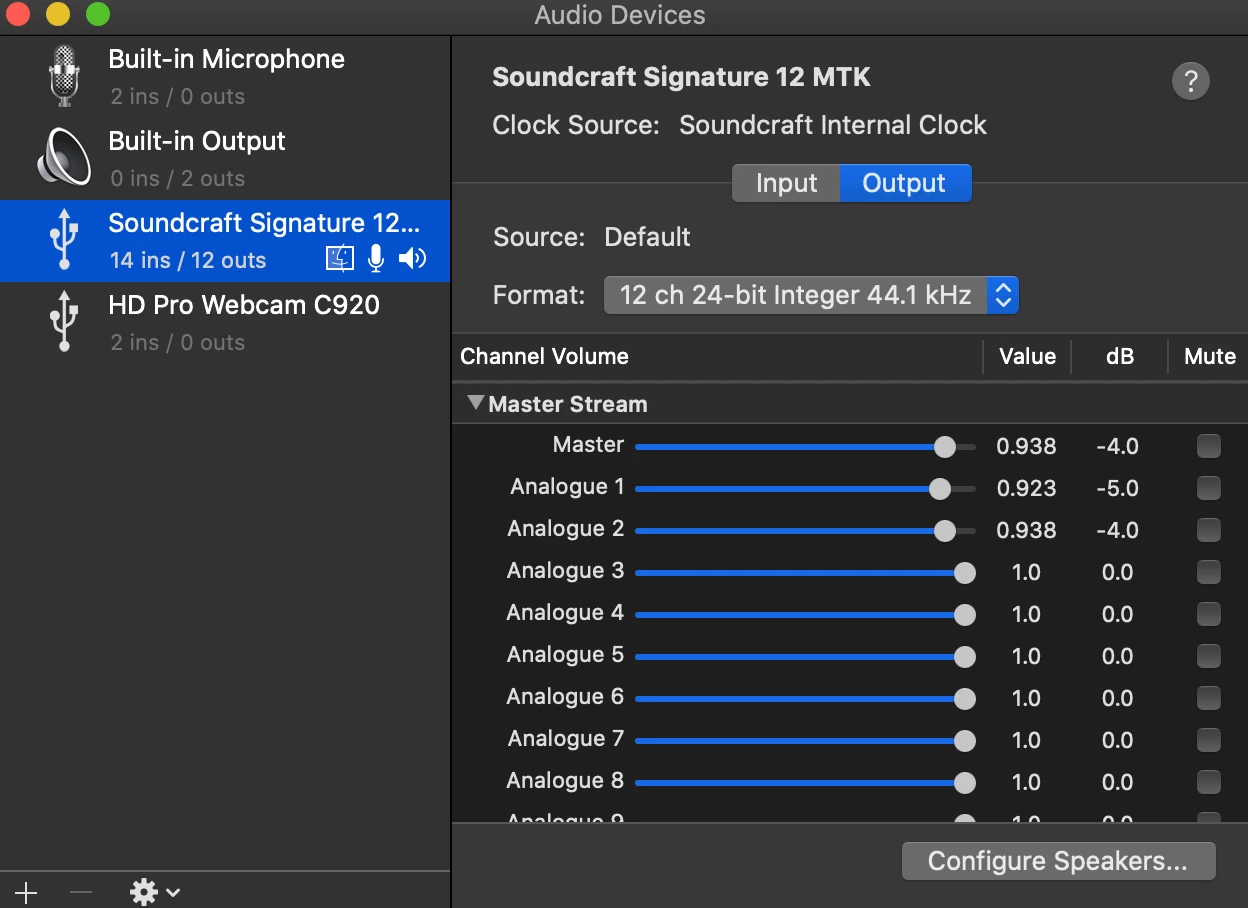This screenshot has width=1248, height=908.
Task: Click the dB column header
Action: [1120, 356]
